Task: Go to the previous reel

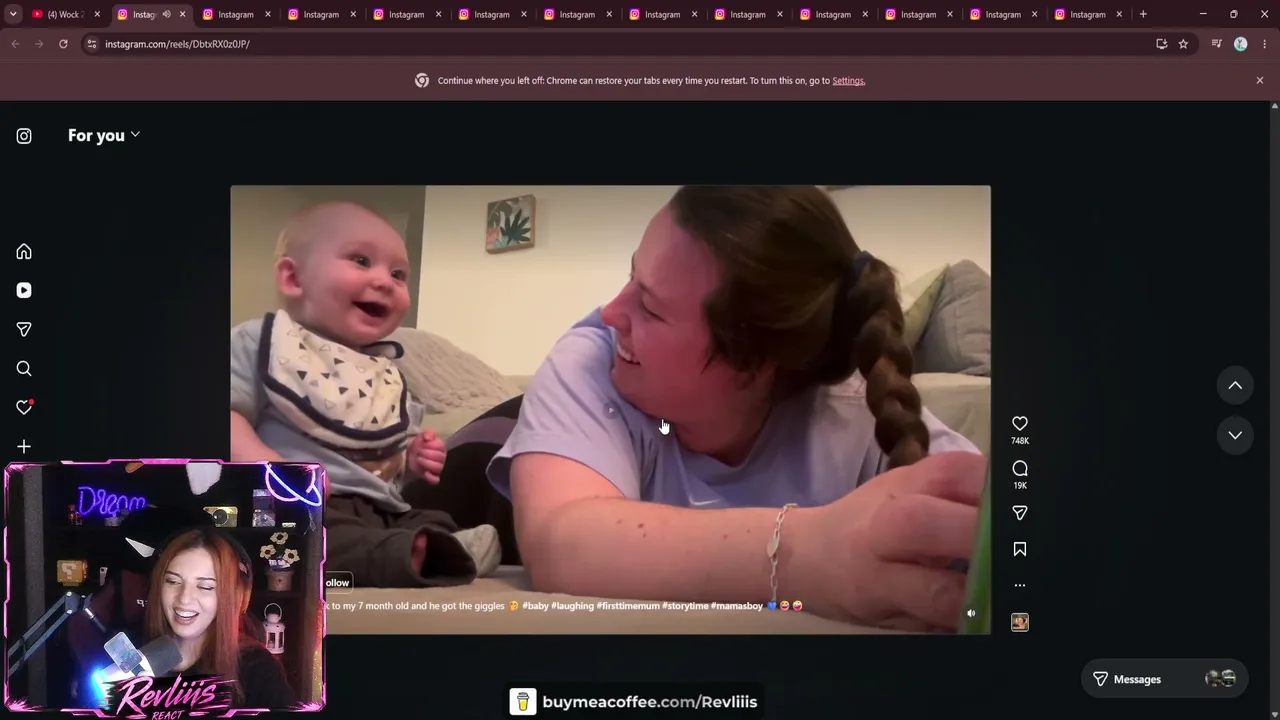Action: 1235,385
